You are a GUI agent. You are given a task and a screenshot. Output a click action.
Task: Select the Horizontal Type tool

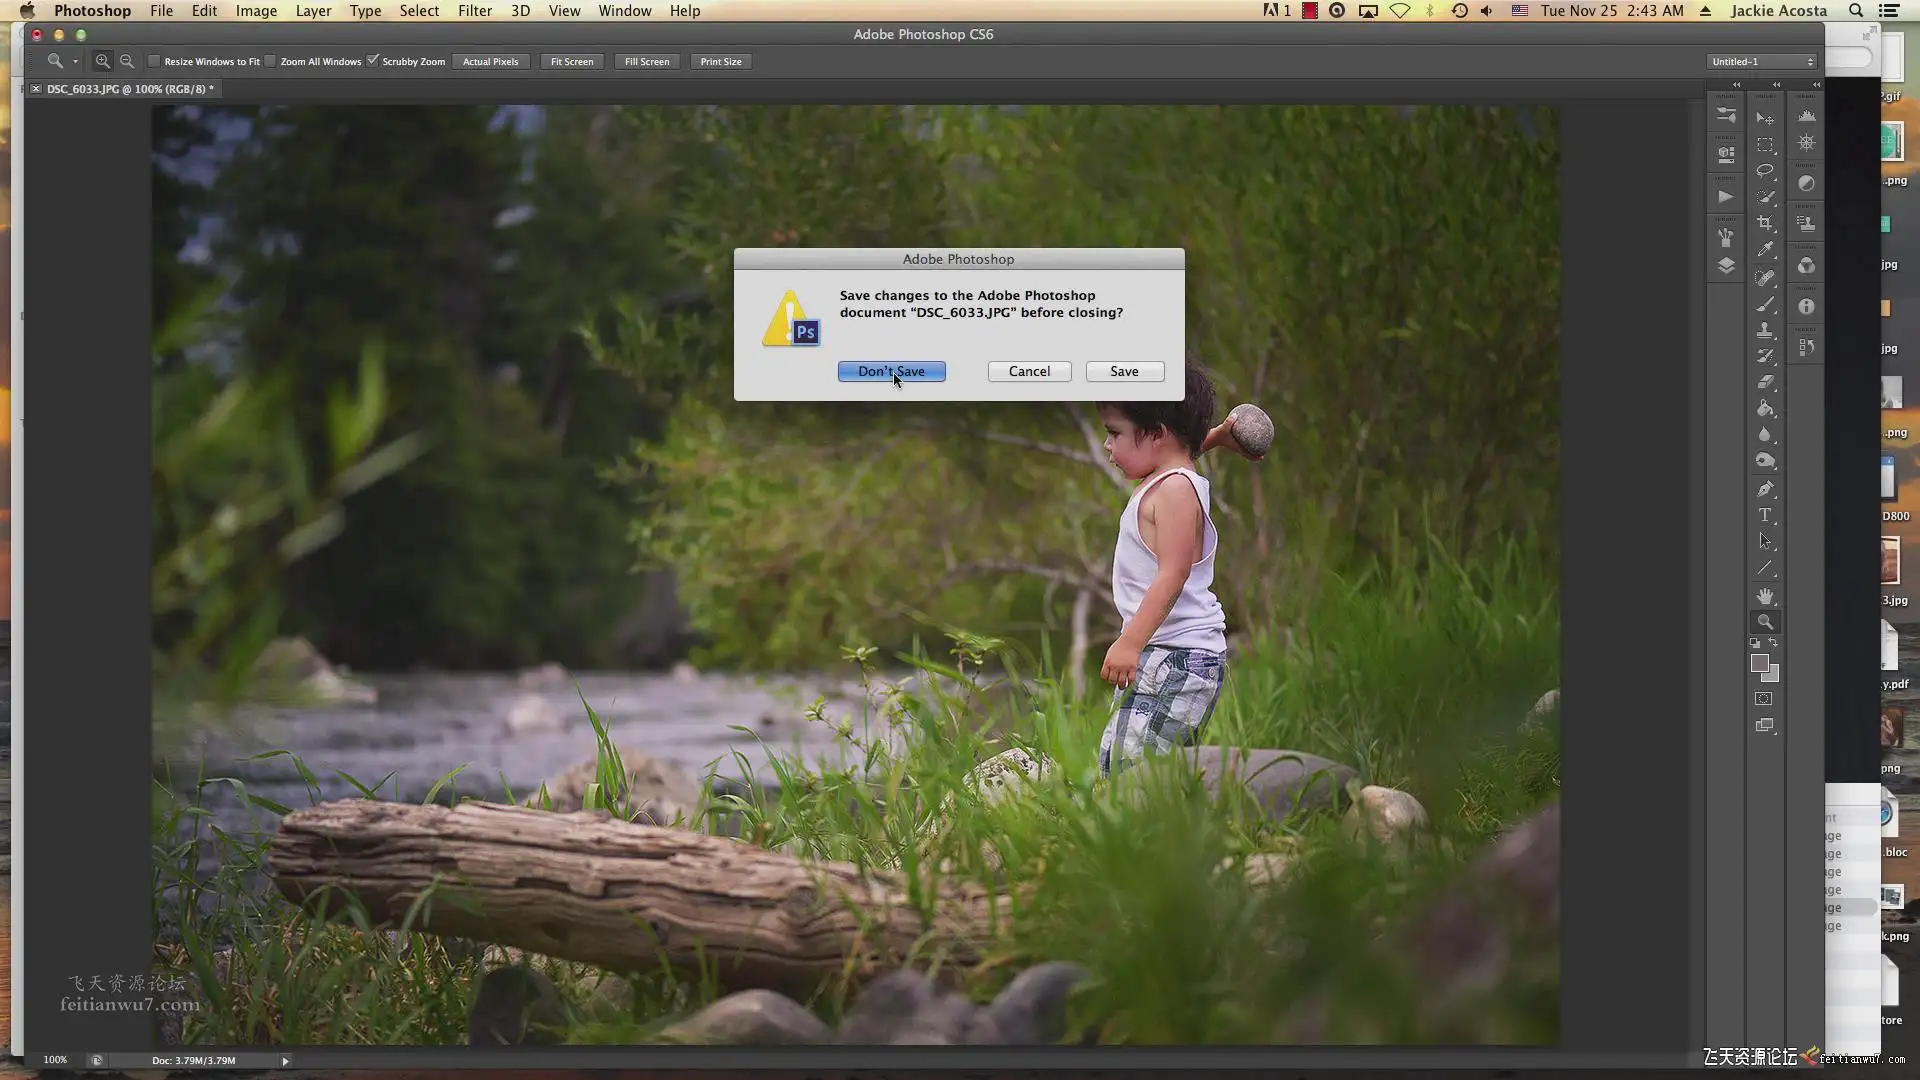(x=1765, y=515)
